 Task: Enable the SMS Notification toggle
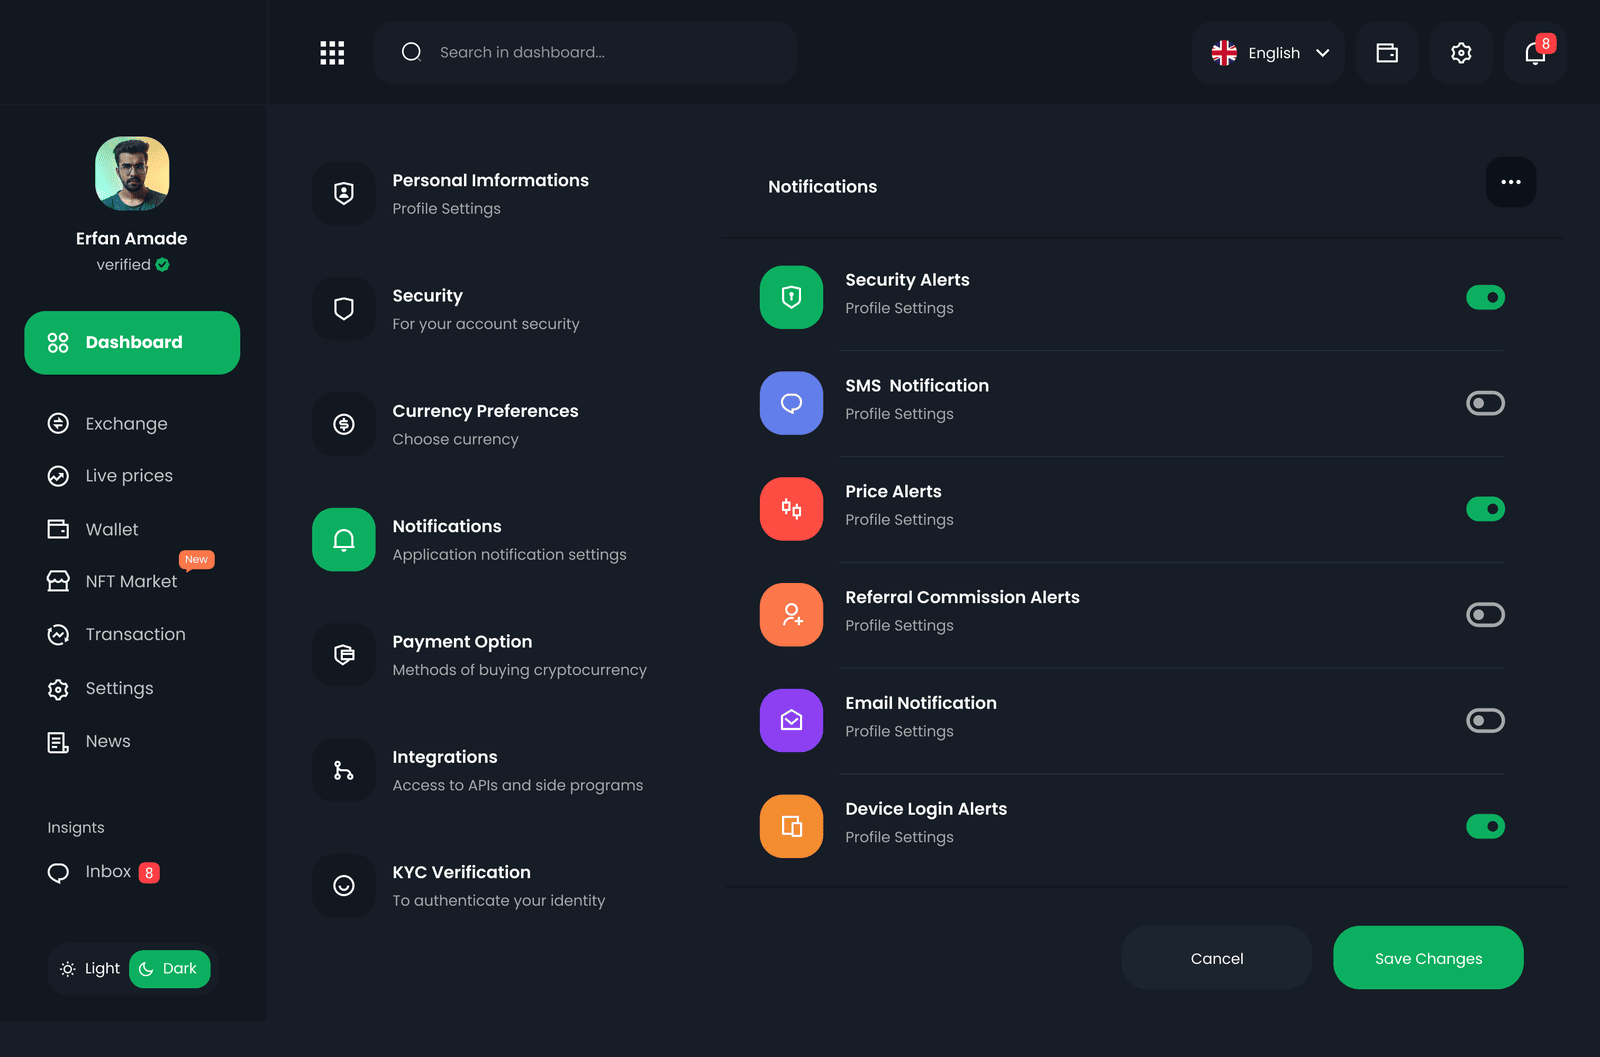(x=1485, y=403)
